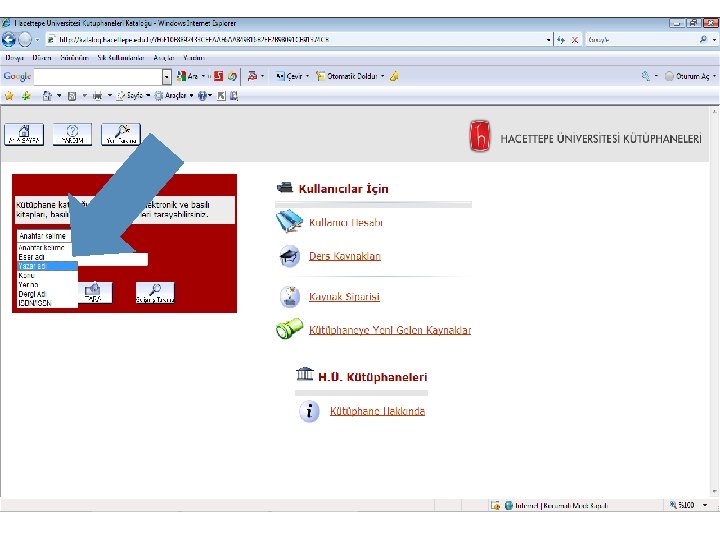Click the TARA scan button in the red panel

[x=93, y=293]
